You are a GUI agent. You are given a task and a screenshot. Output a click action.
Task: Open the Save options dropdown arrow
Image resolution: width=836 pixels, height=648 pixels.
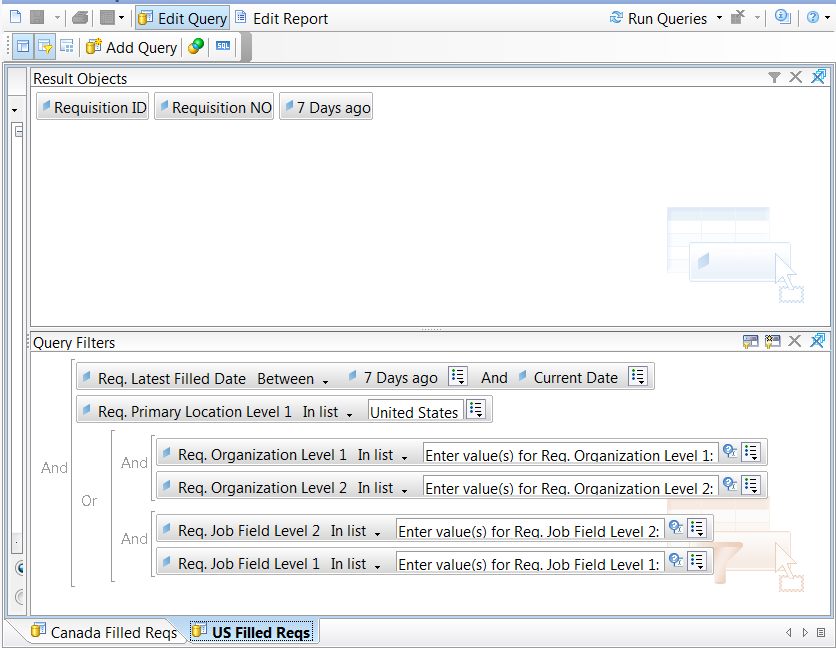click(57, 18)
